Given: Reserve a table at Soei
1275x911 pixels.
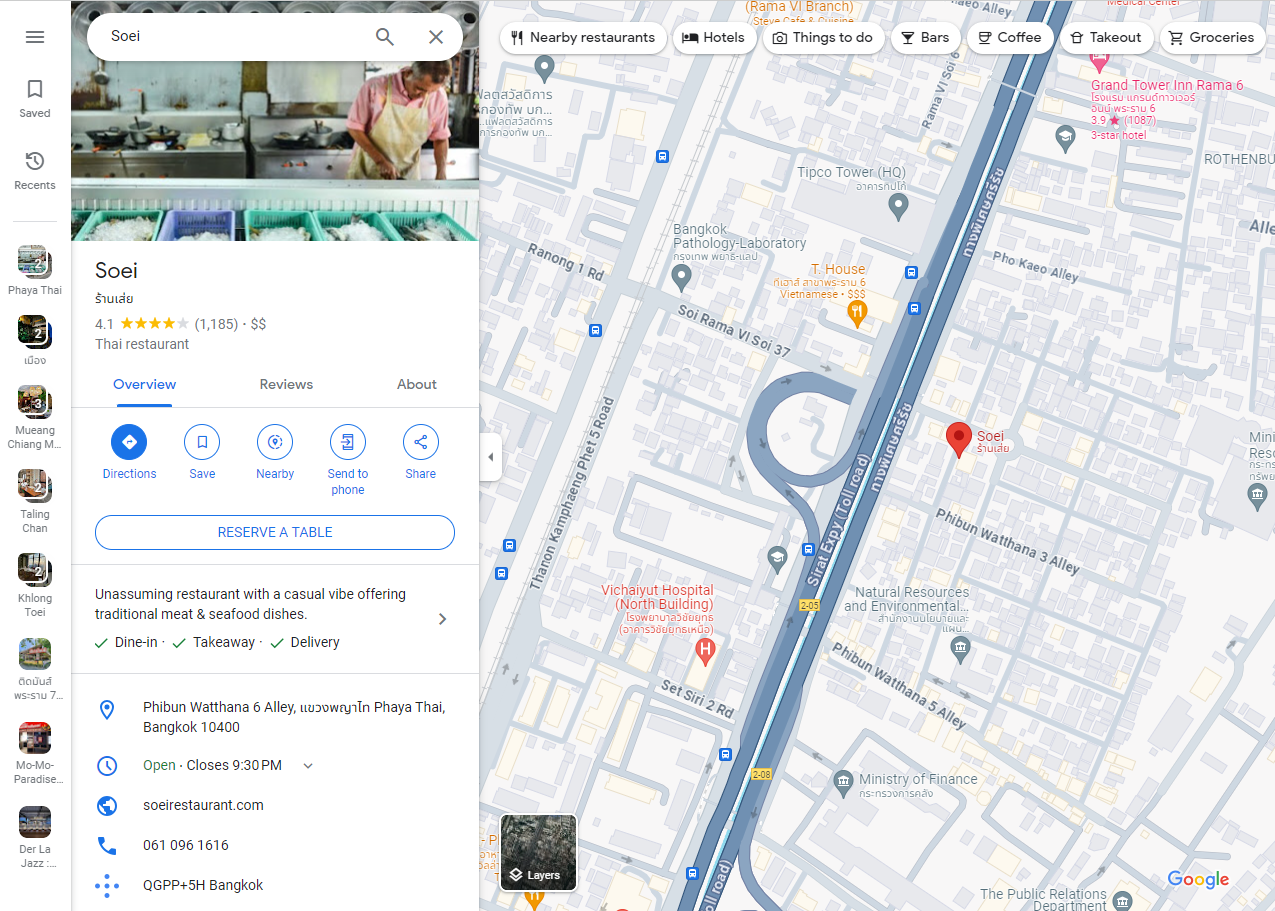Looking at the screenshot, I should (x=274, y=532).
